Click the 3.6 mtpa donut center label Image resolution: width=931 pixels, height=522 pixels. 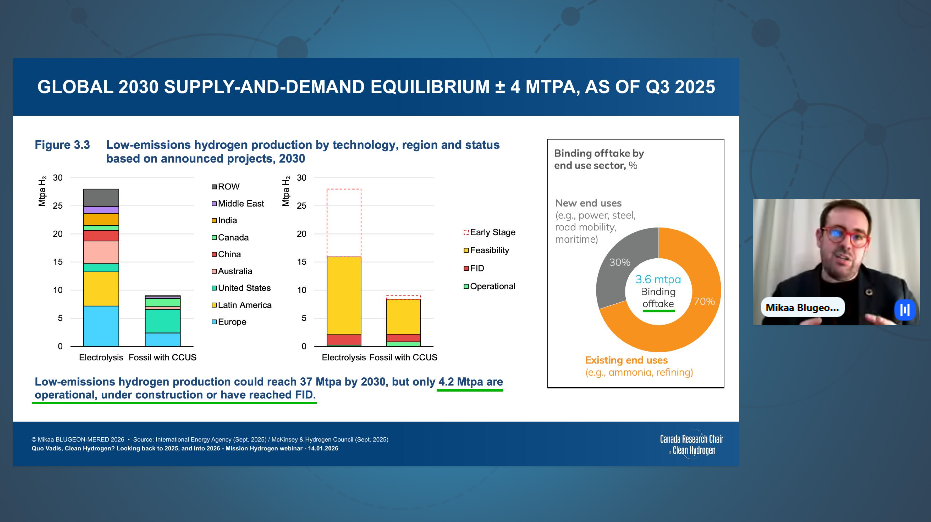point(659,279)
